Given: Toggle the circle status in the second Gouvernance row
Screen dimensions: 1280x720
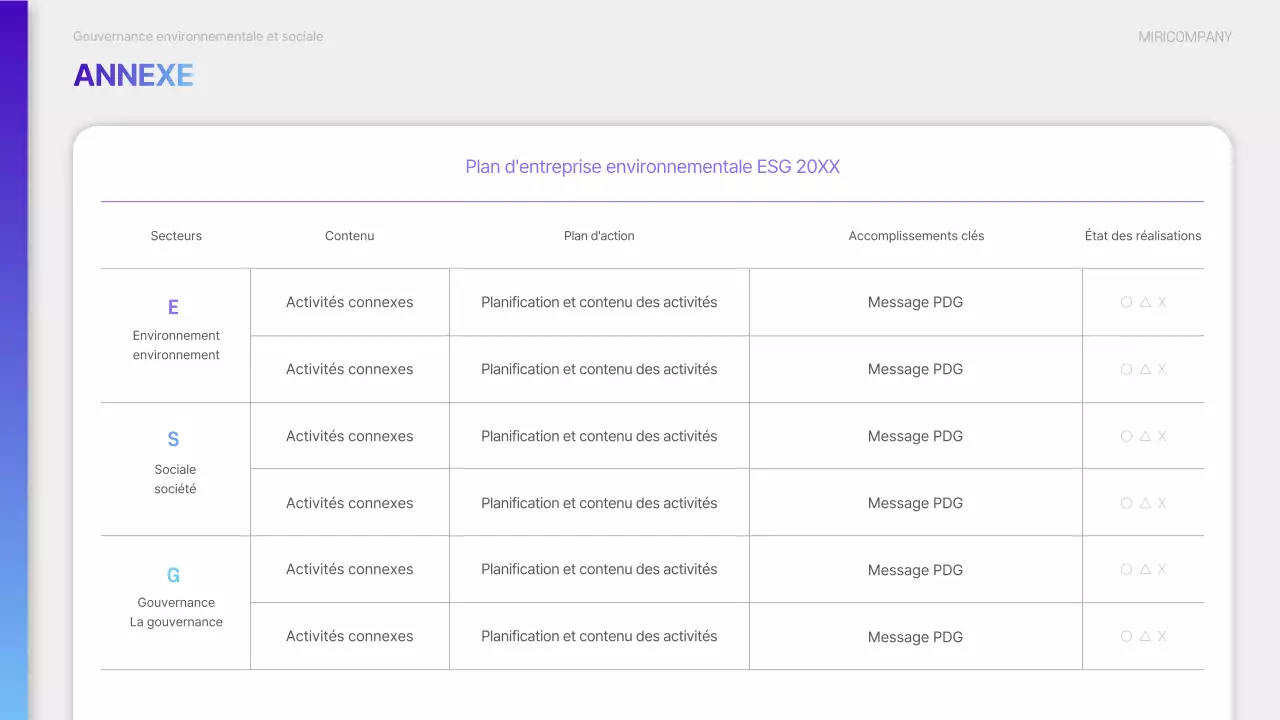Looking at the screenshot, I should coord(1126,636).
